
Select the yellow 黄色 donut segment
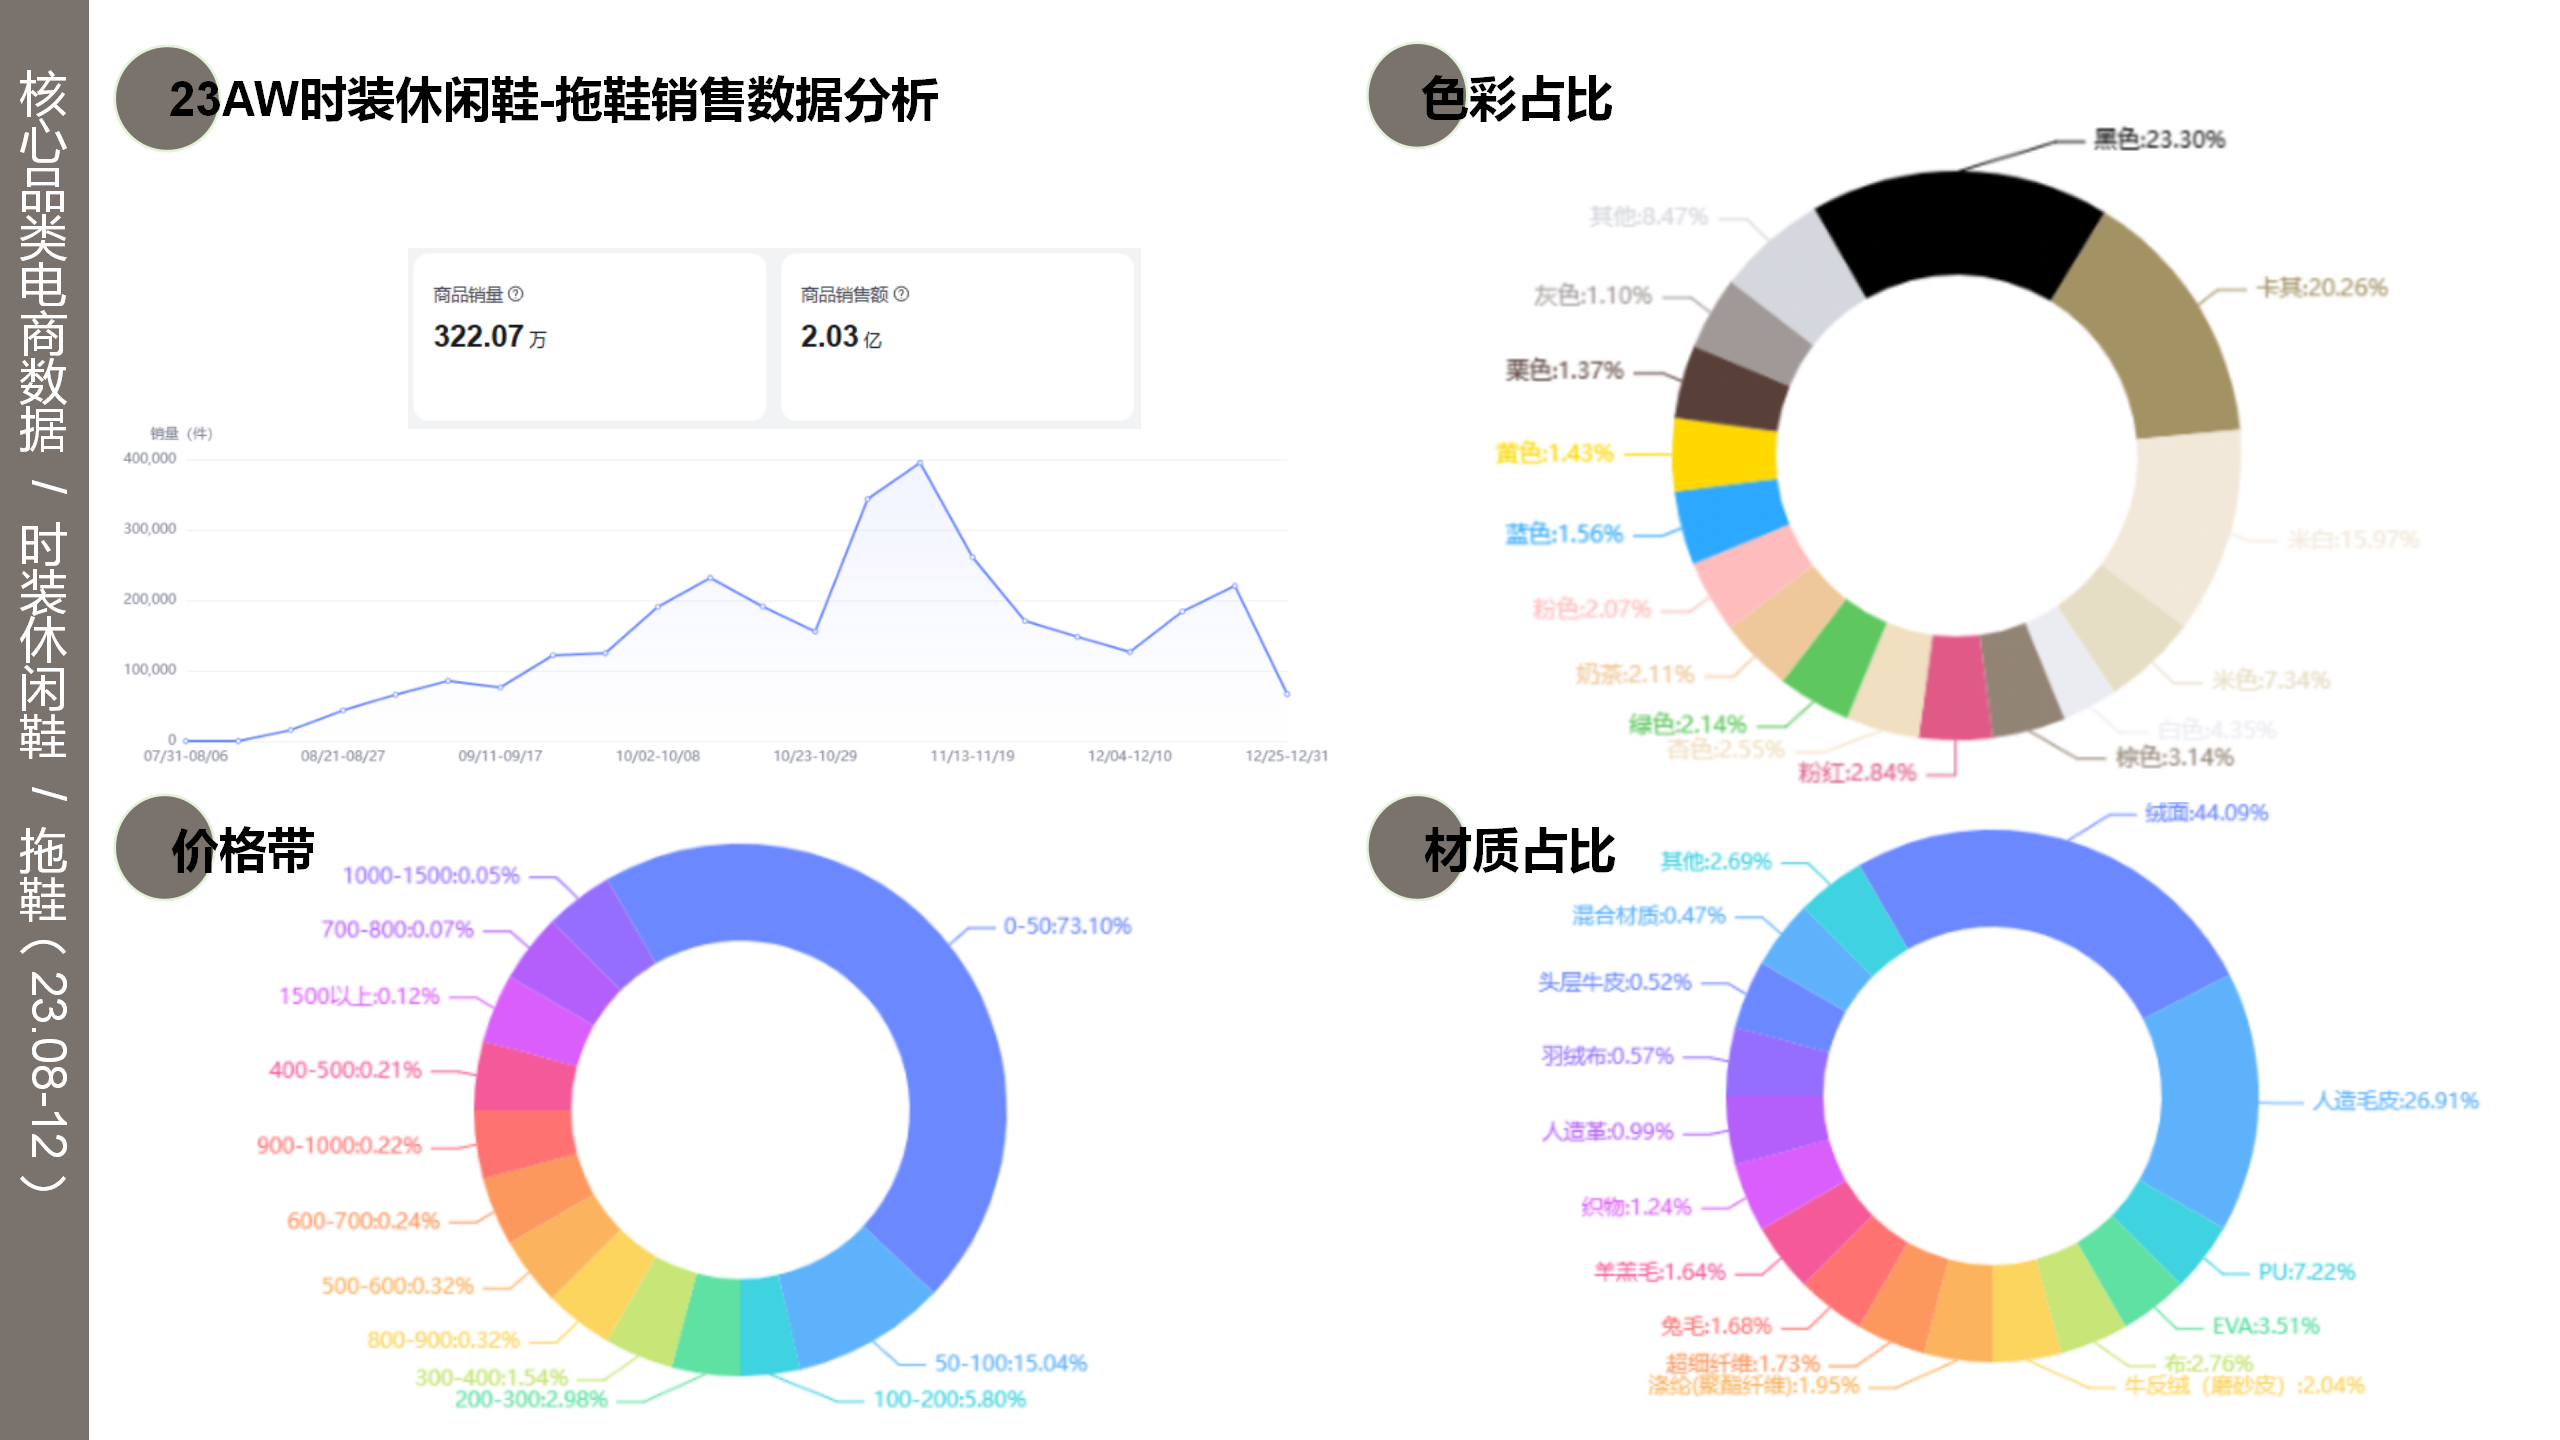1723,454
